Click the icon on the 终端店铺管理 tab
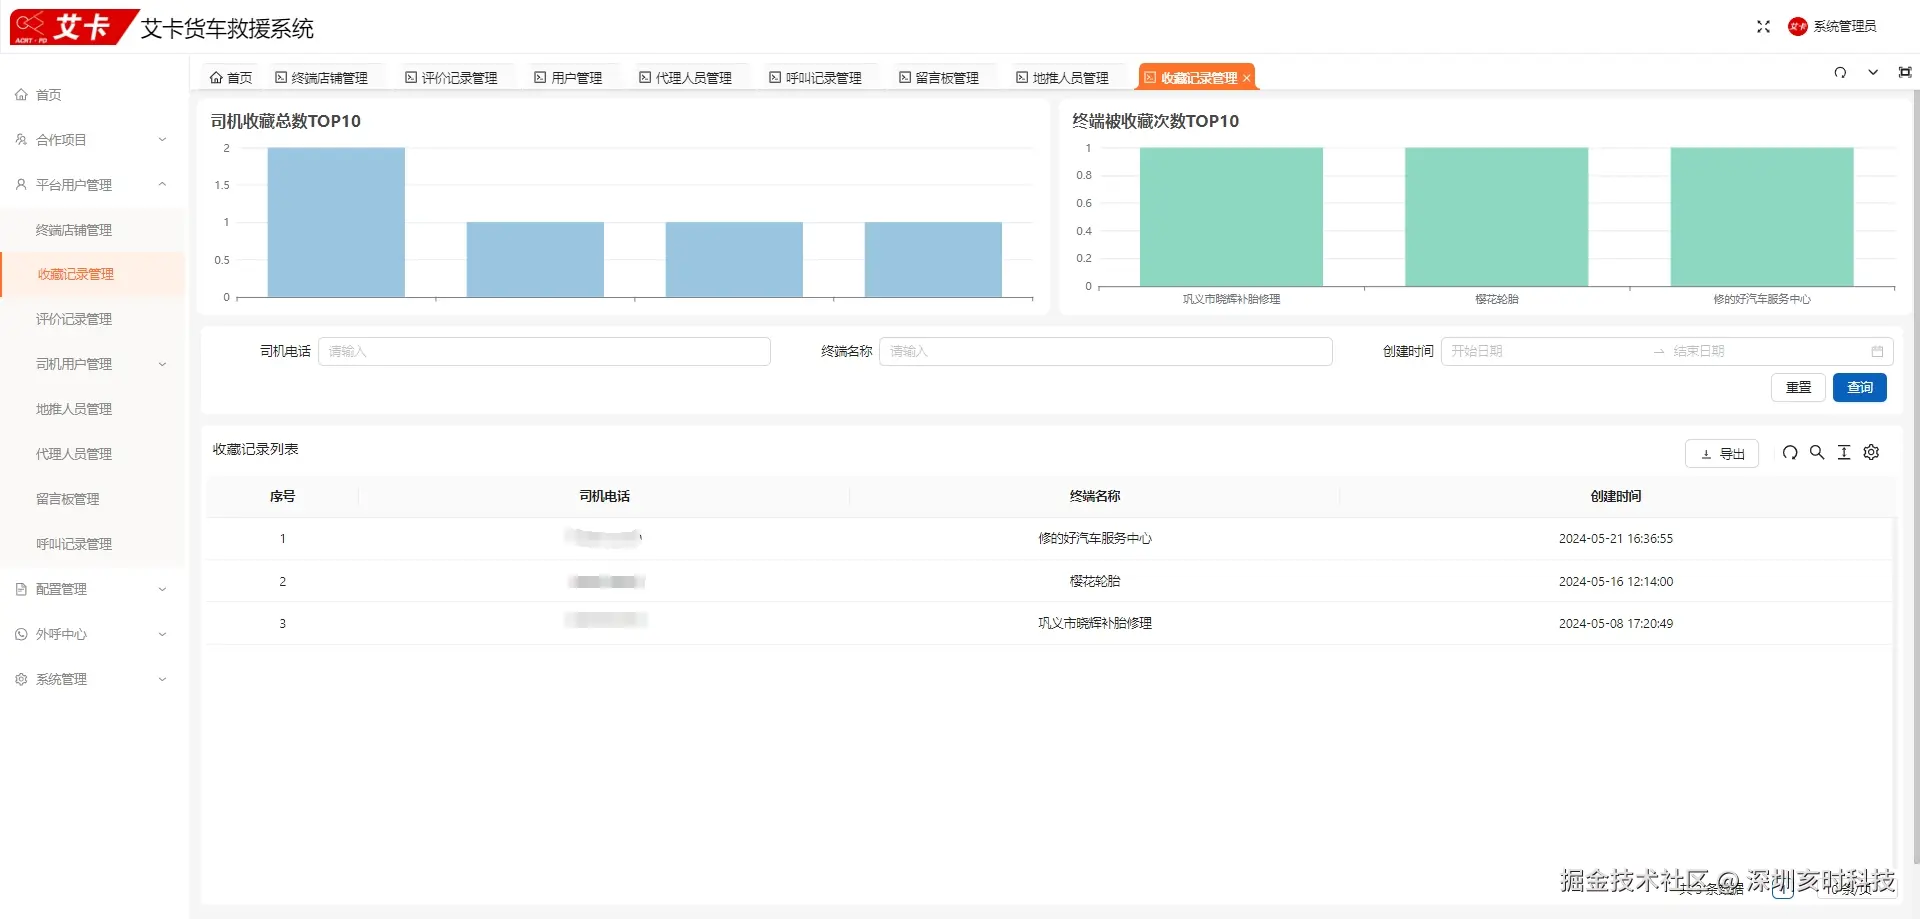This screenshot has width=1920, height=919. [281, 78]
